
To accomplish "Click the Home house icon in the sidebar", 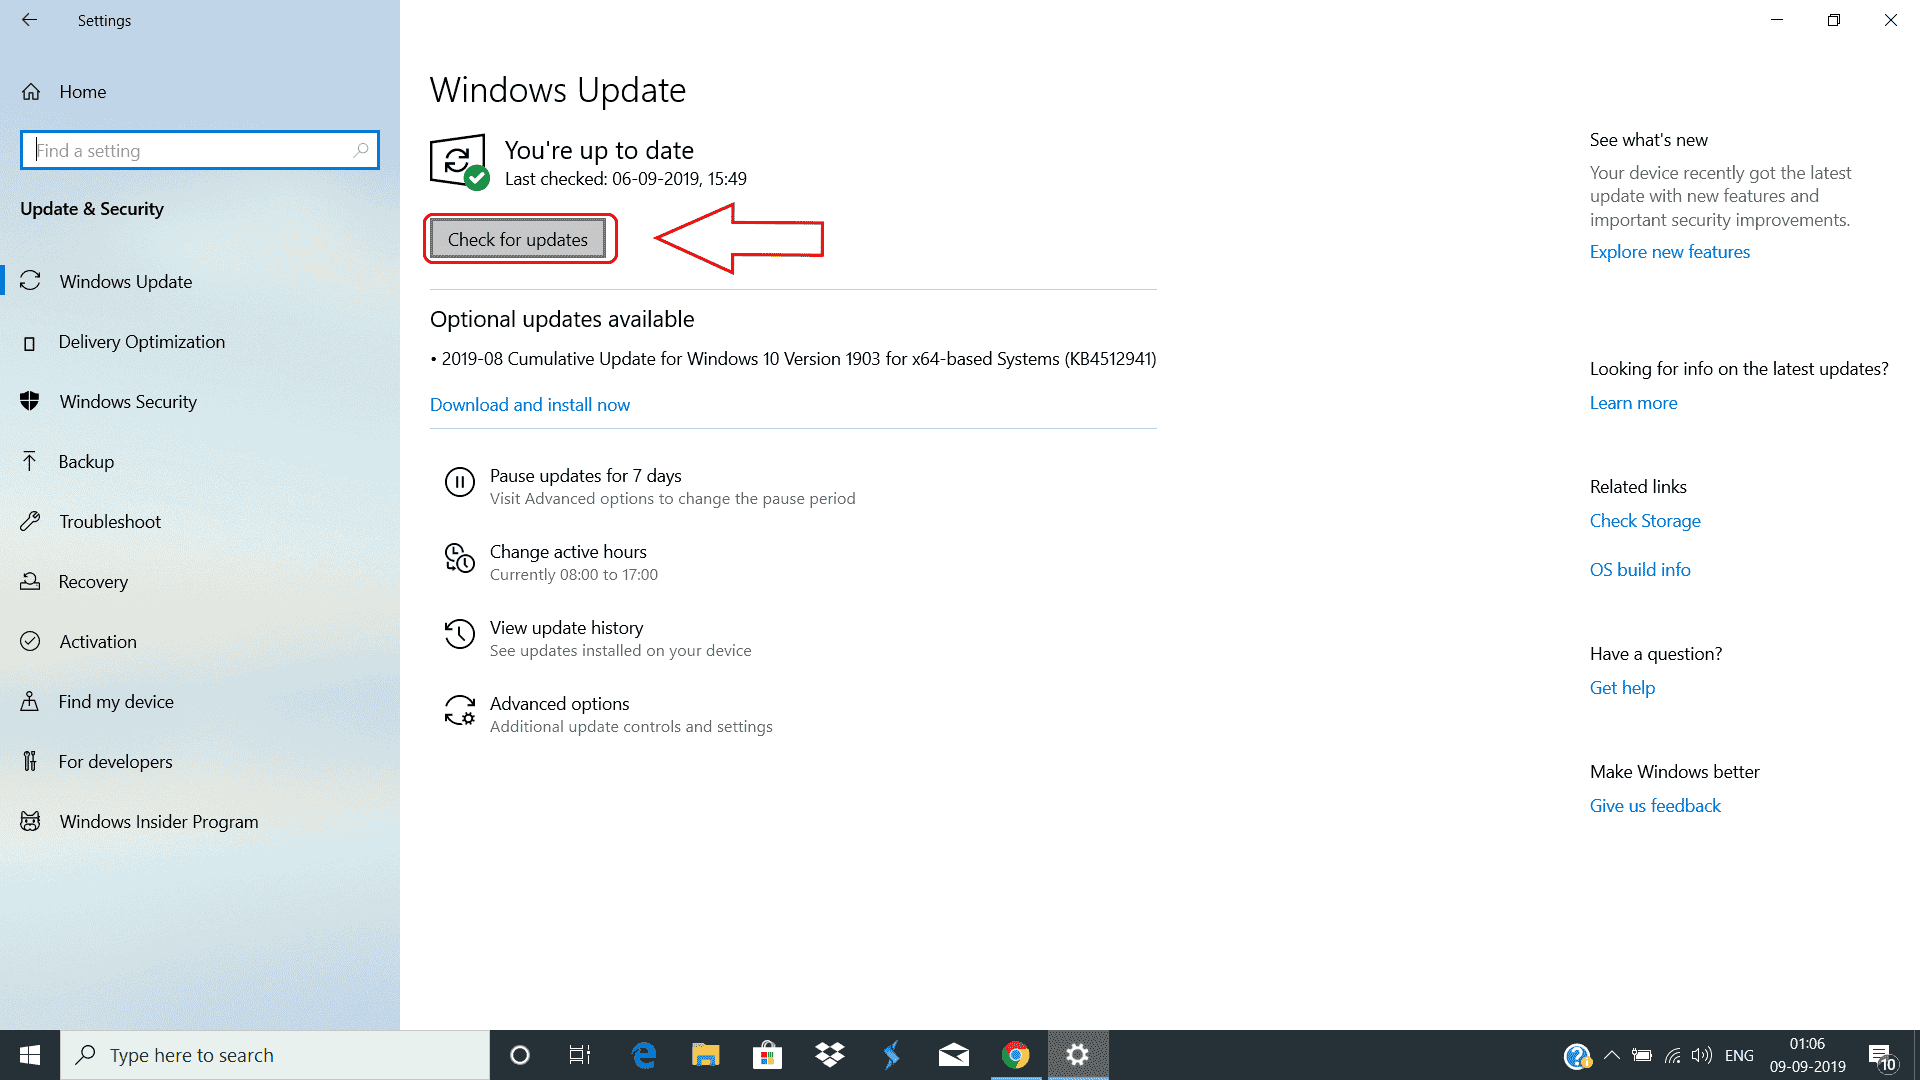I will [31, 92].
